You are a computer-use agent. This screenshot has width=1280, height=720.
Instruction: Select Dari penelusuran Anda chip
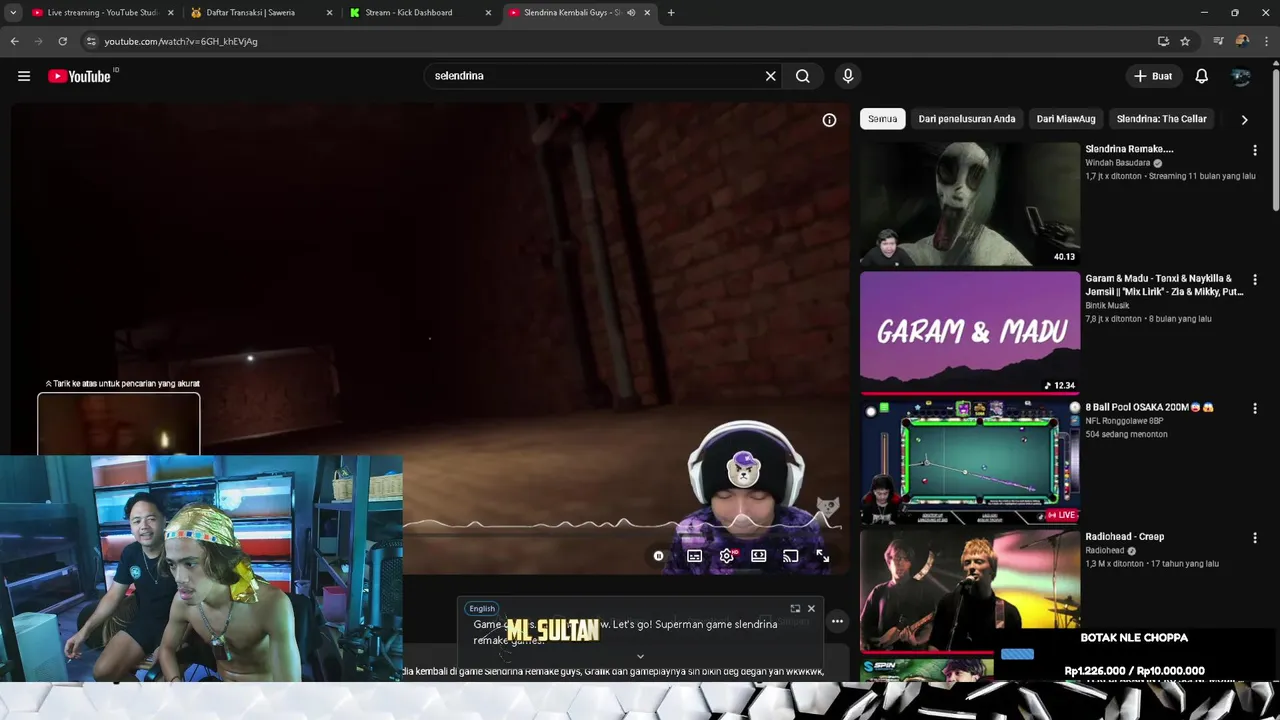(967, 119)
